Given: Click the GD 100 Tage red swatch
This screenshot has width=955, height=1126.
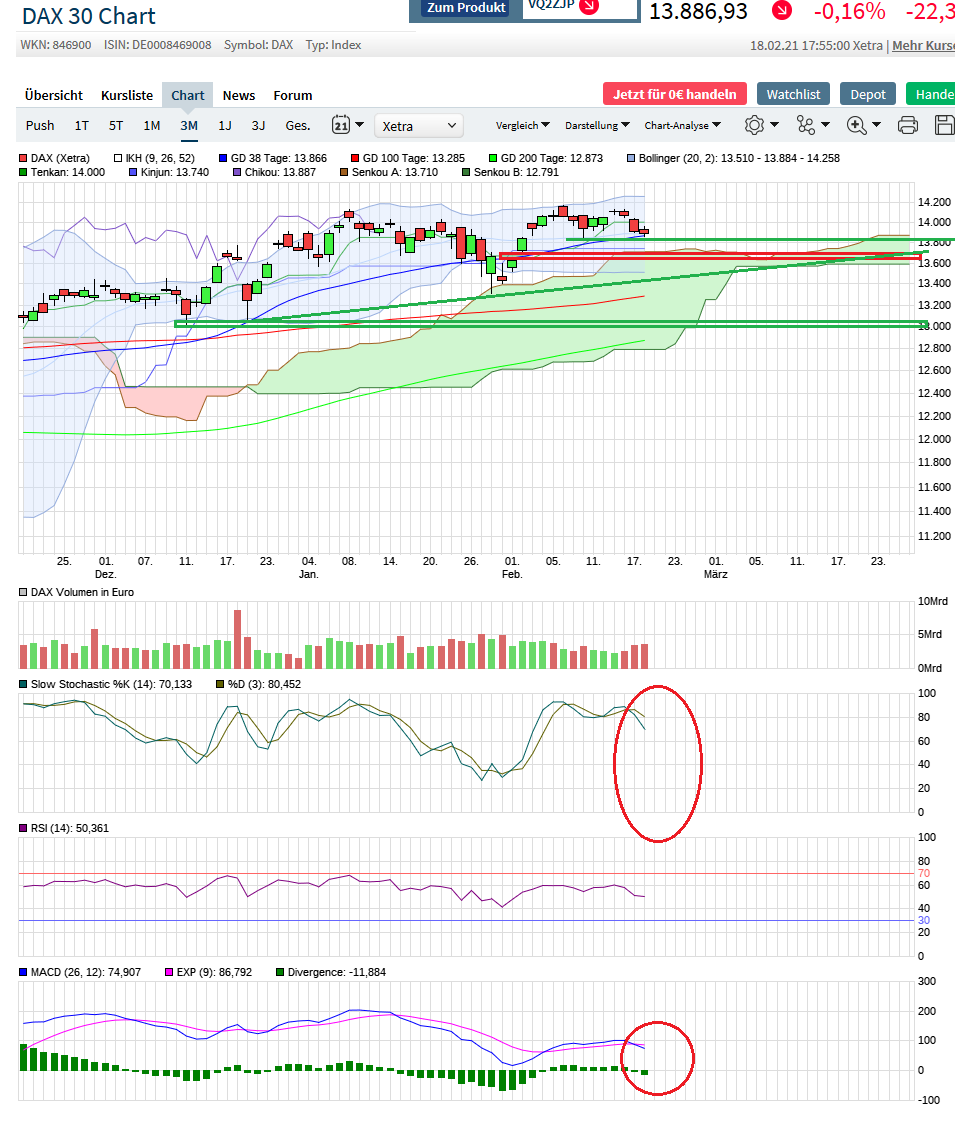Looking at the screenshot, I should coord(355,158).
